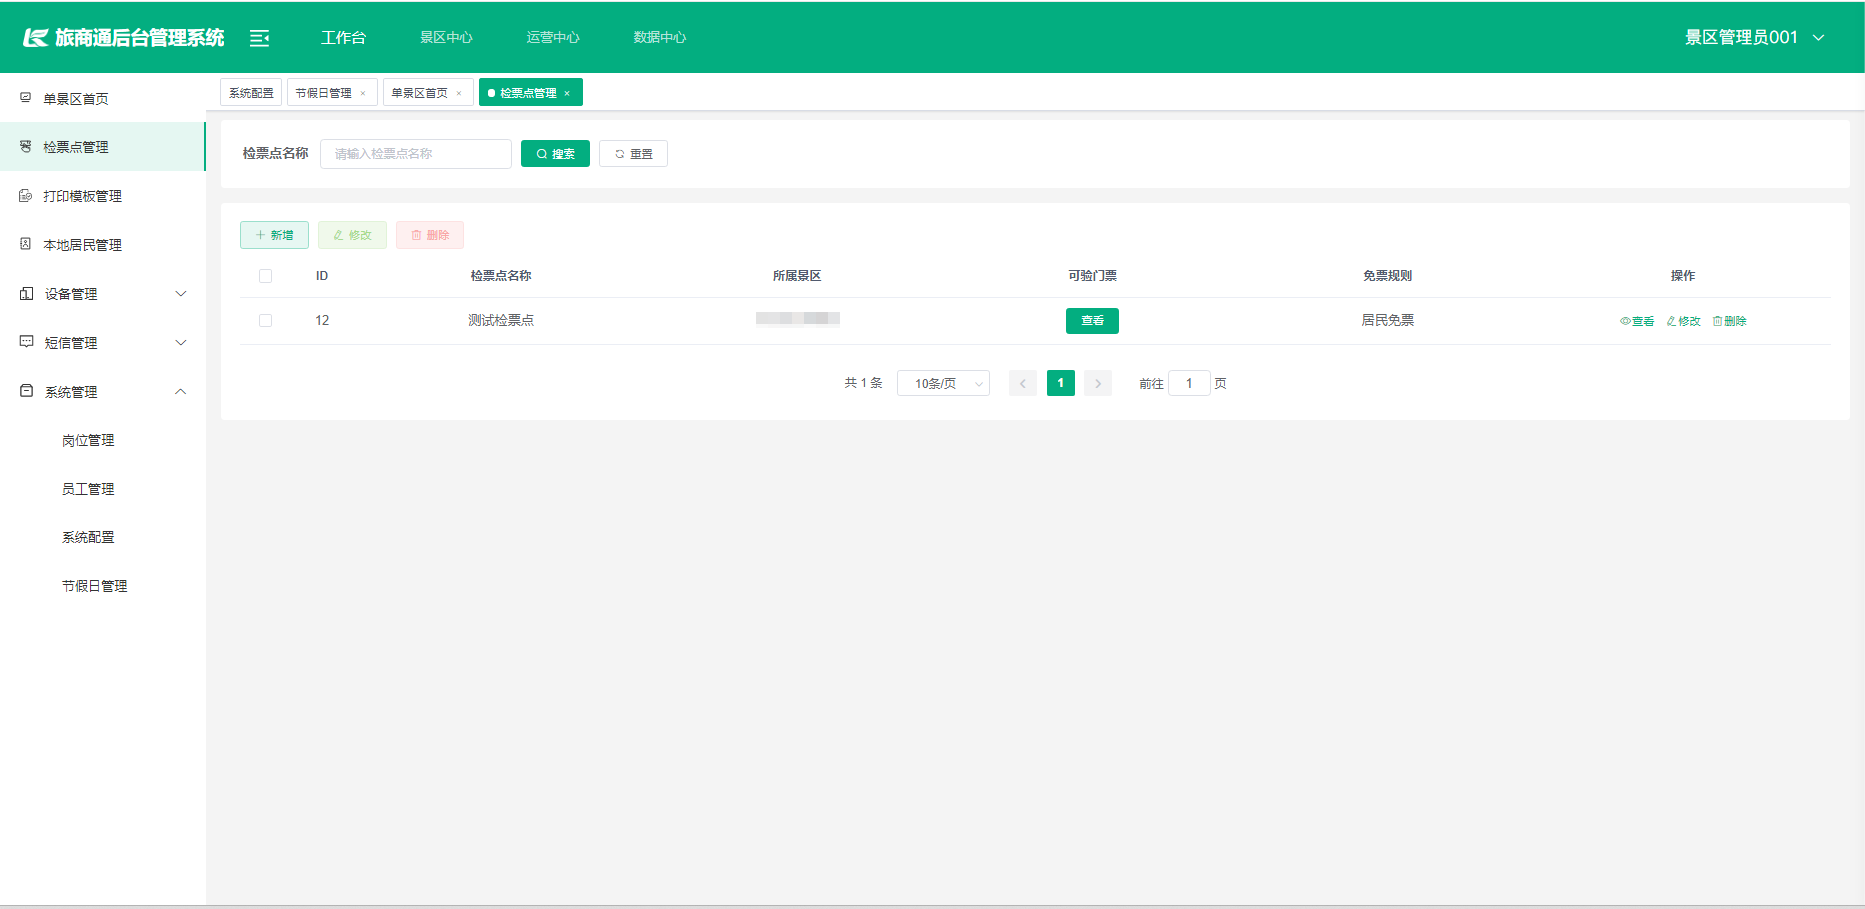Switch to the 系统配置 tab
This screenshot has height=909, width=1865.
click(251, 93)
